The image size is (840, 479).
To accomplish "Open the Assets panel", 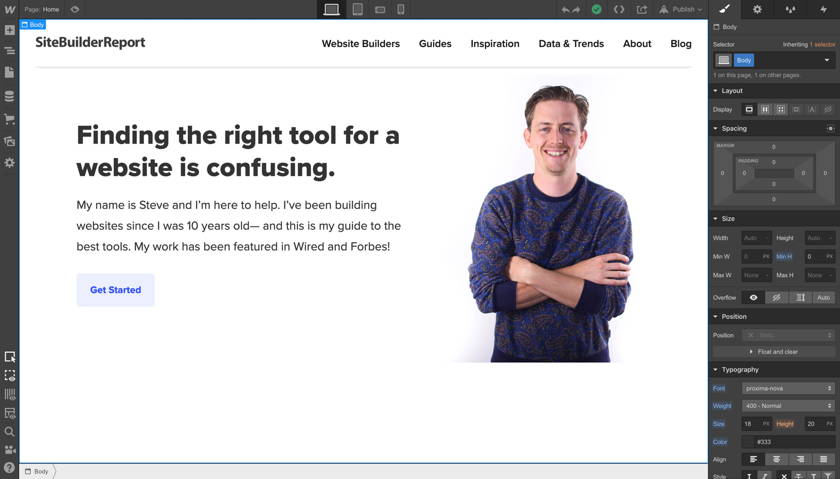I will [x=10, y=141].
